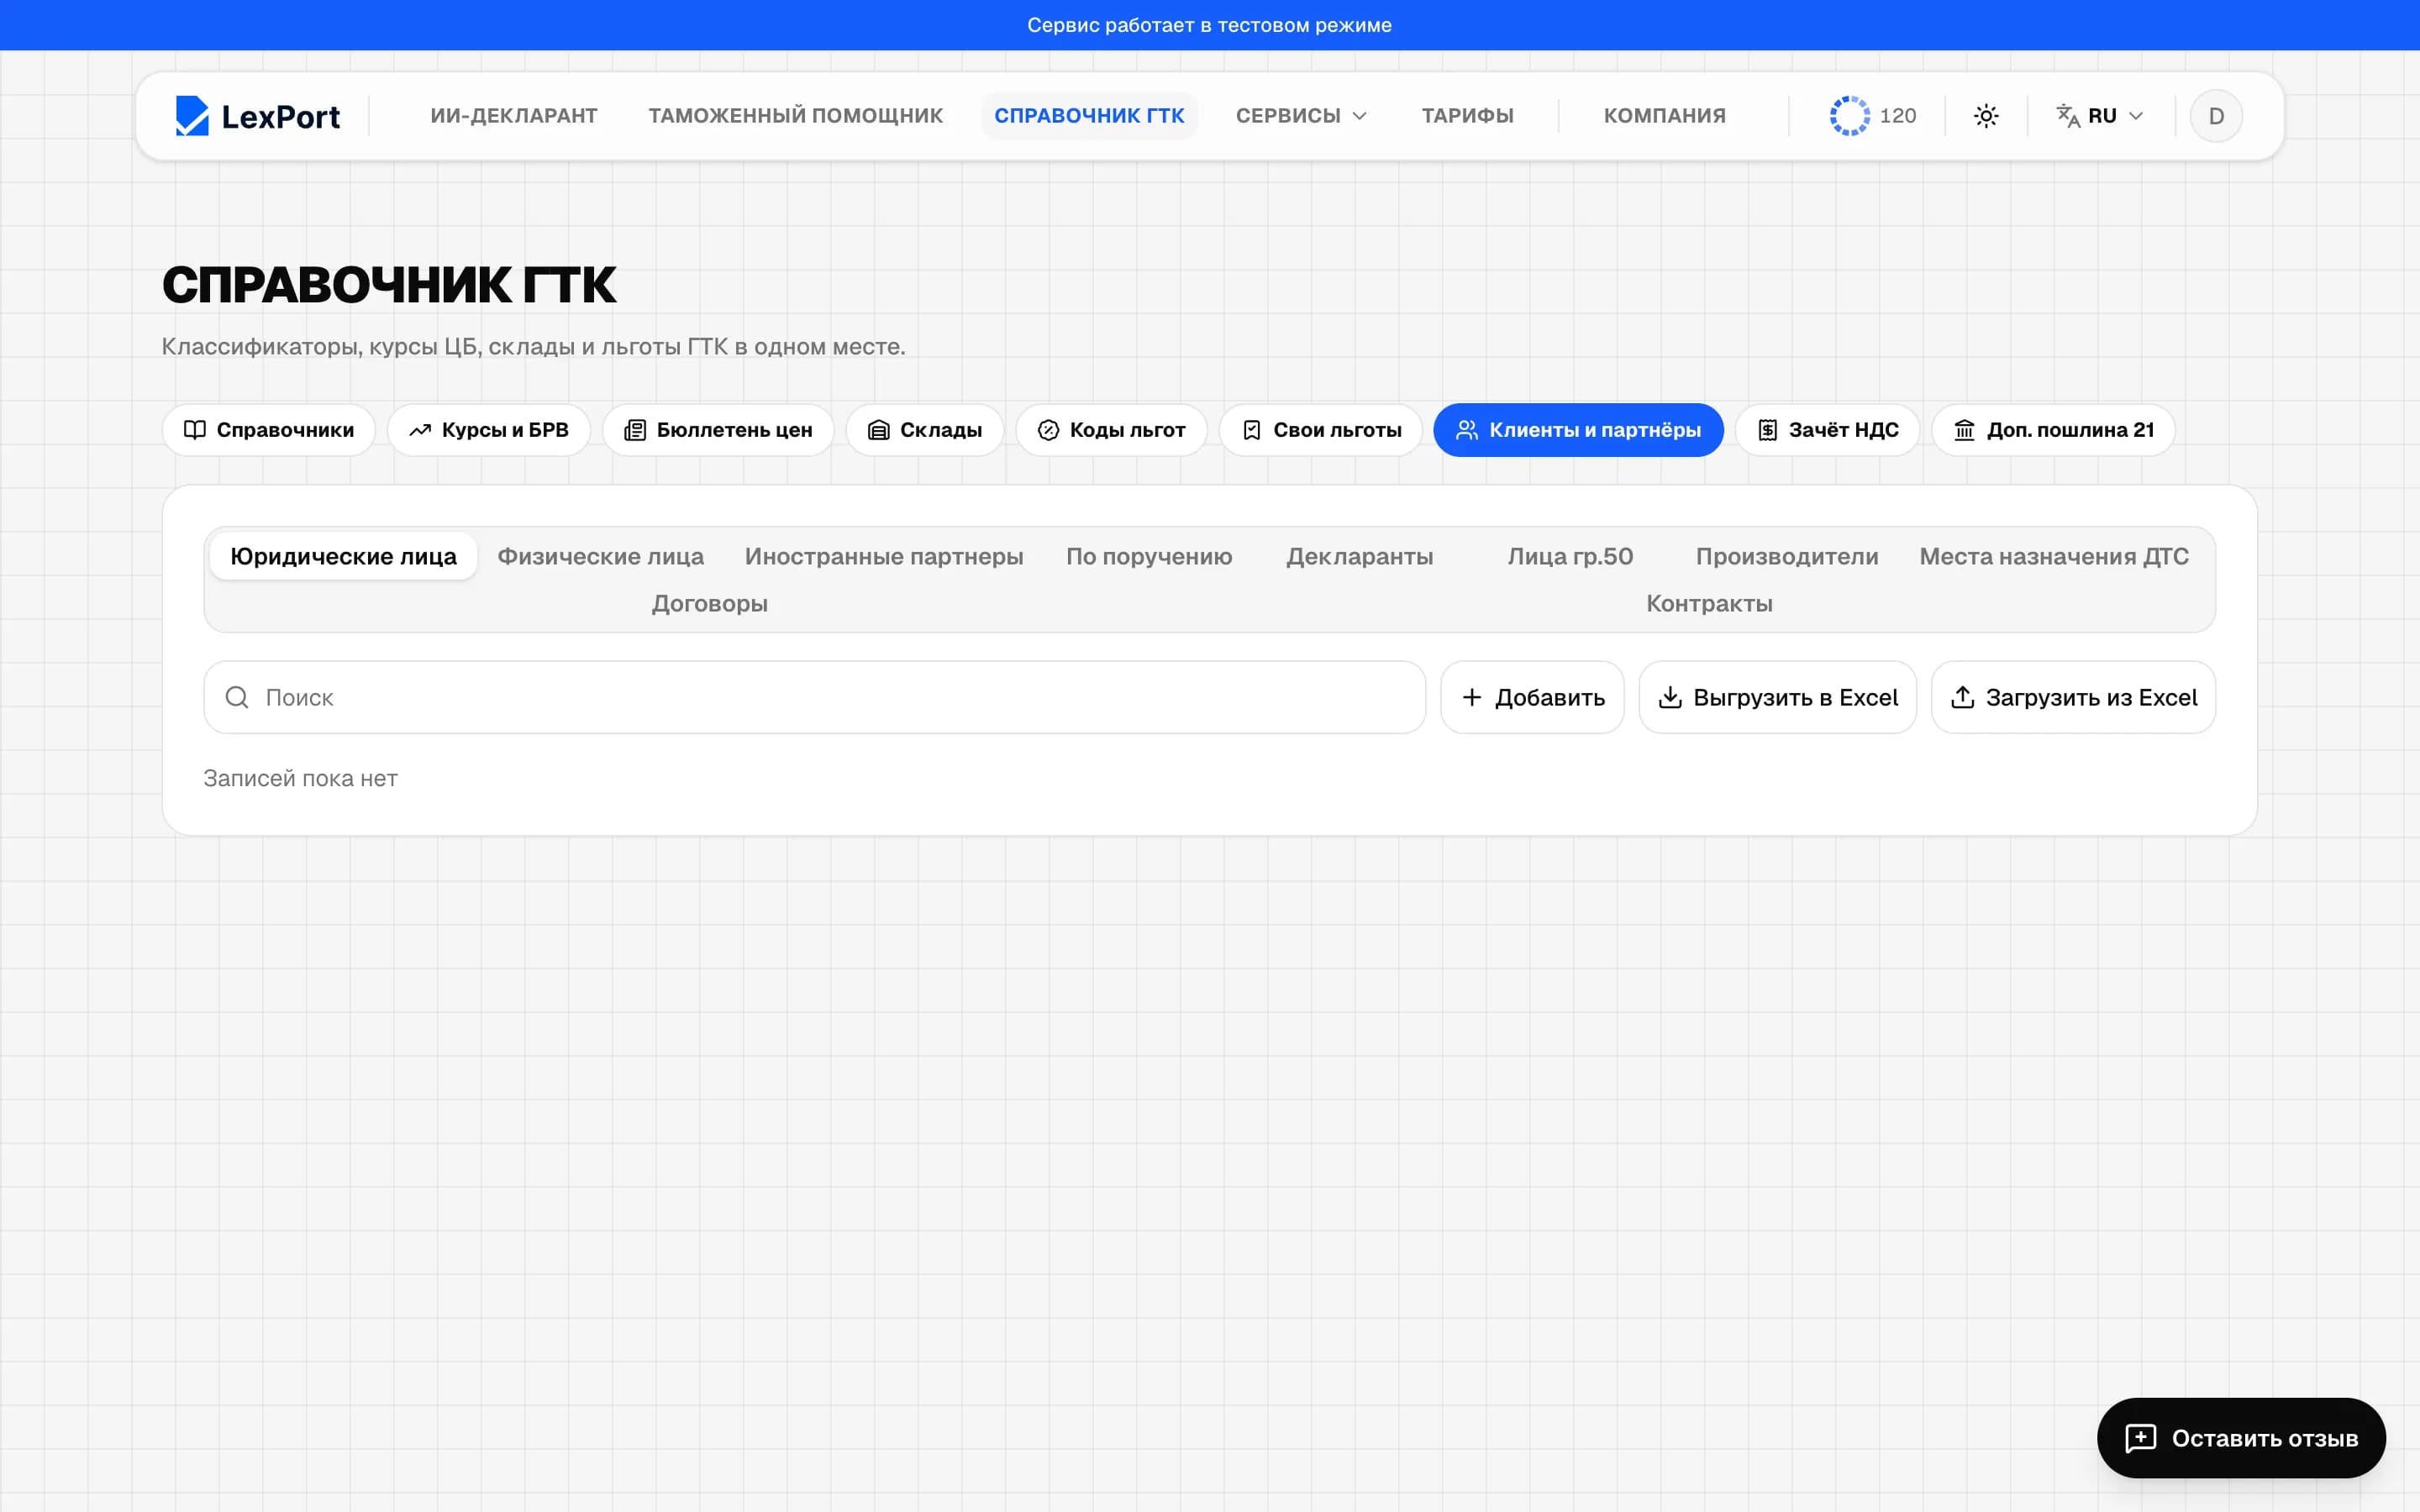Click the Поиск search field
Image resolution: width=2420 pixels, height=1512 pixels.
[x=814, y=697]
